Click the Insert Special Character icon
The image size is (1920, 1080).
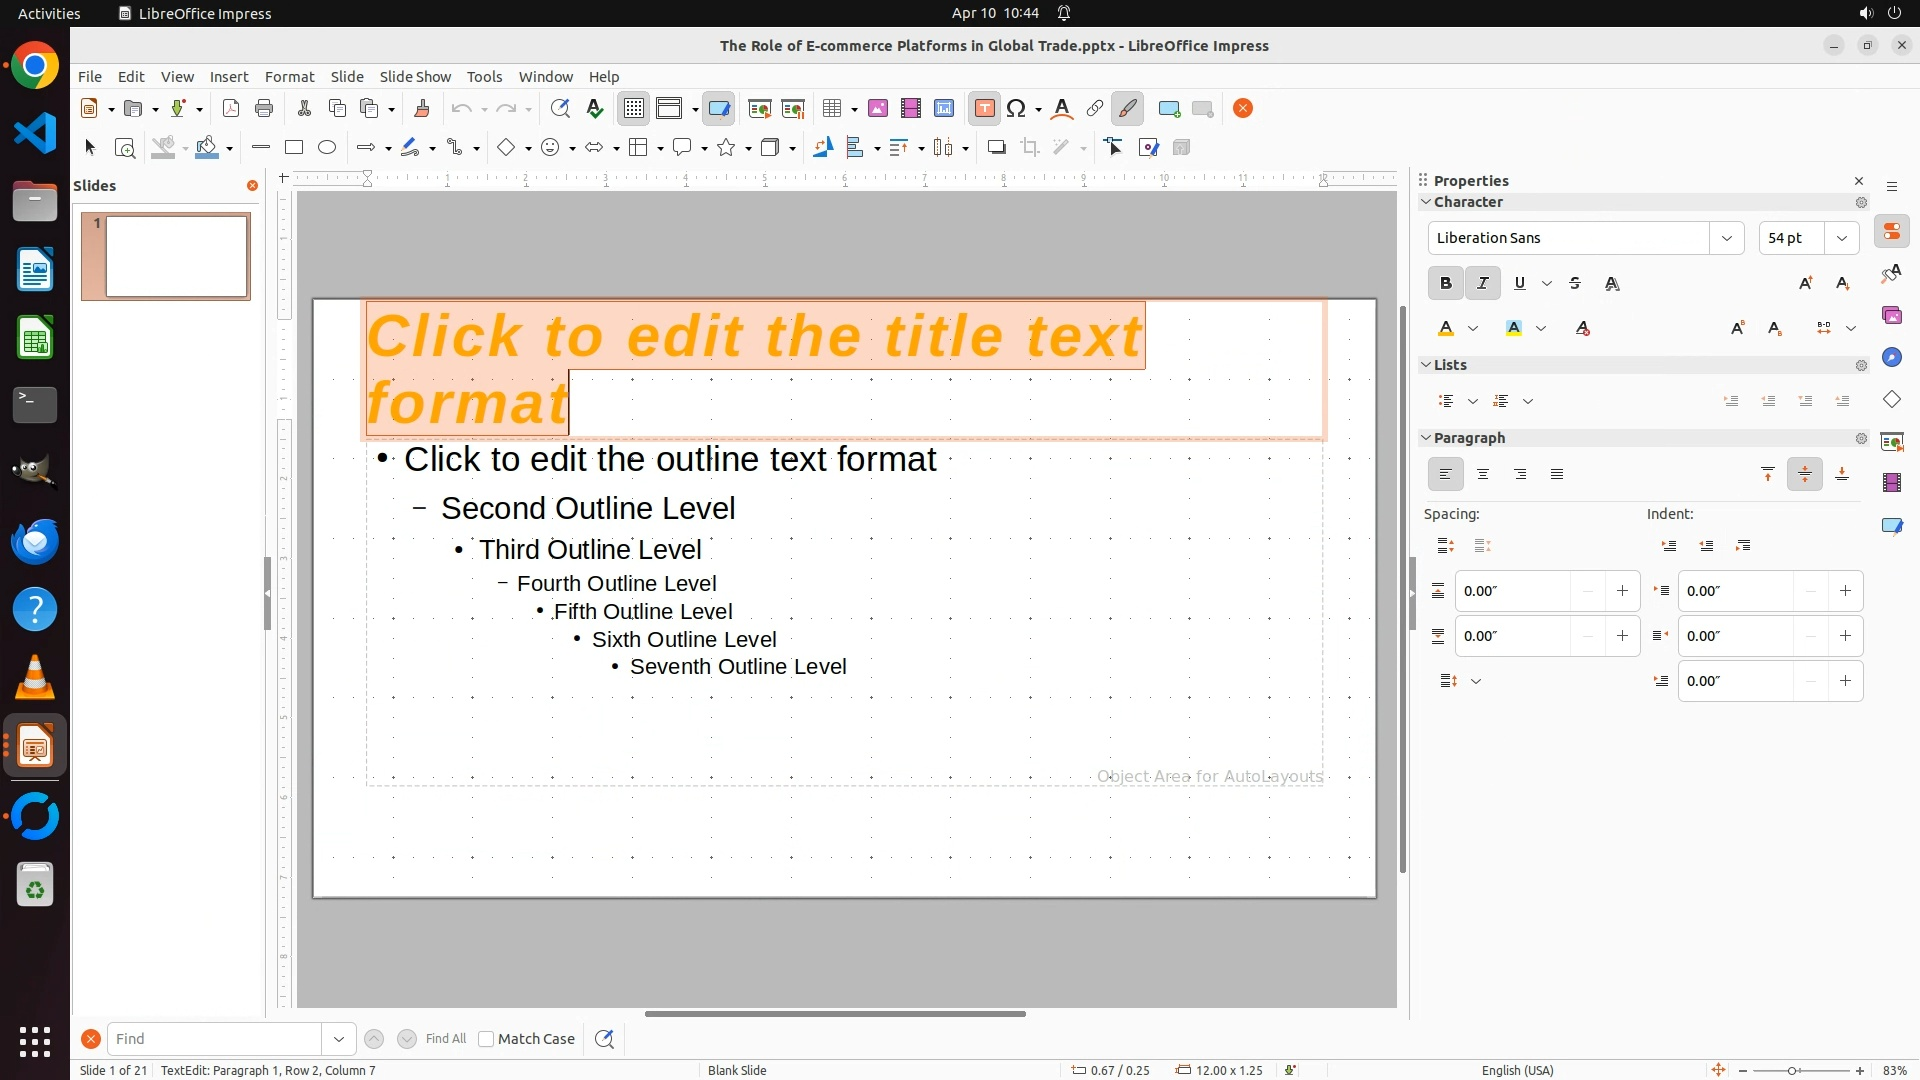[x=1017, y=109]
